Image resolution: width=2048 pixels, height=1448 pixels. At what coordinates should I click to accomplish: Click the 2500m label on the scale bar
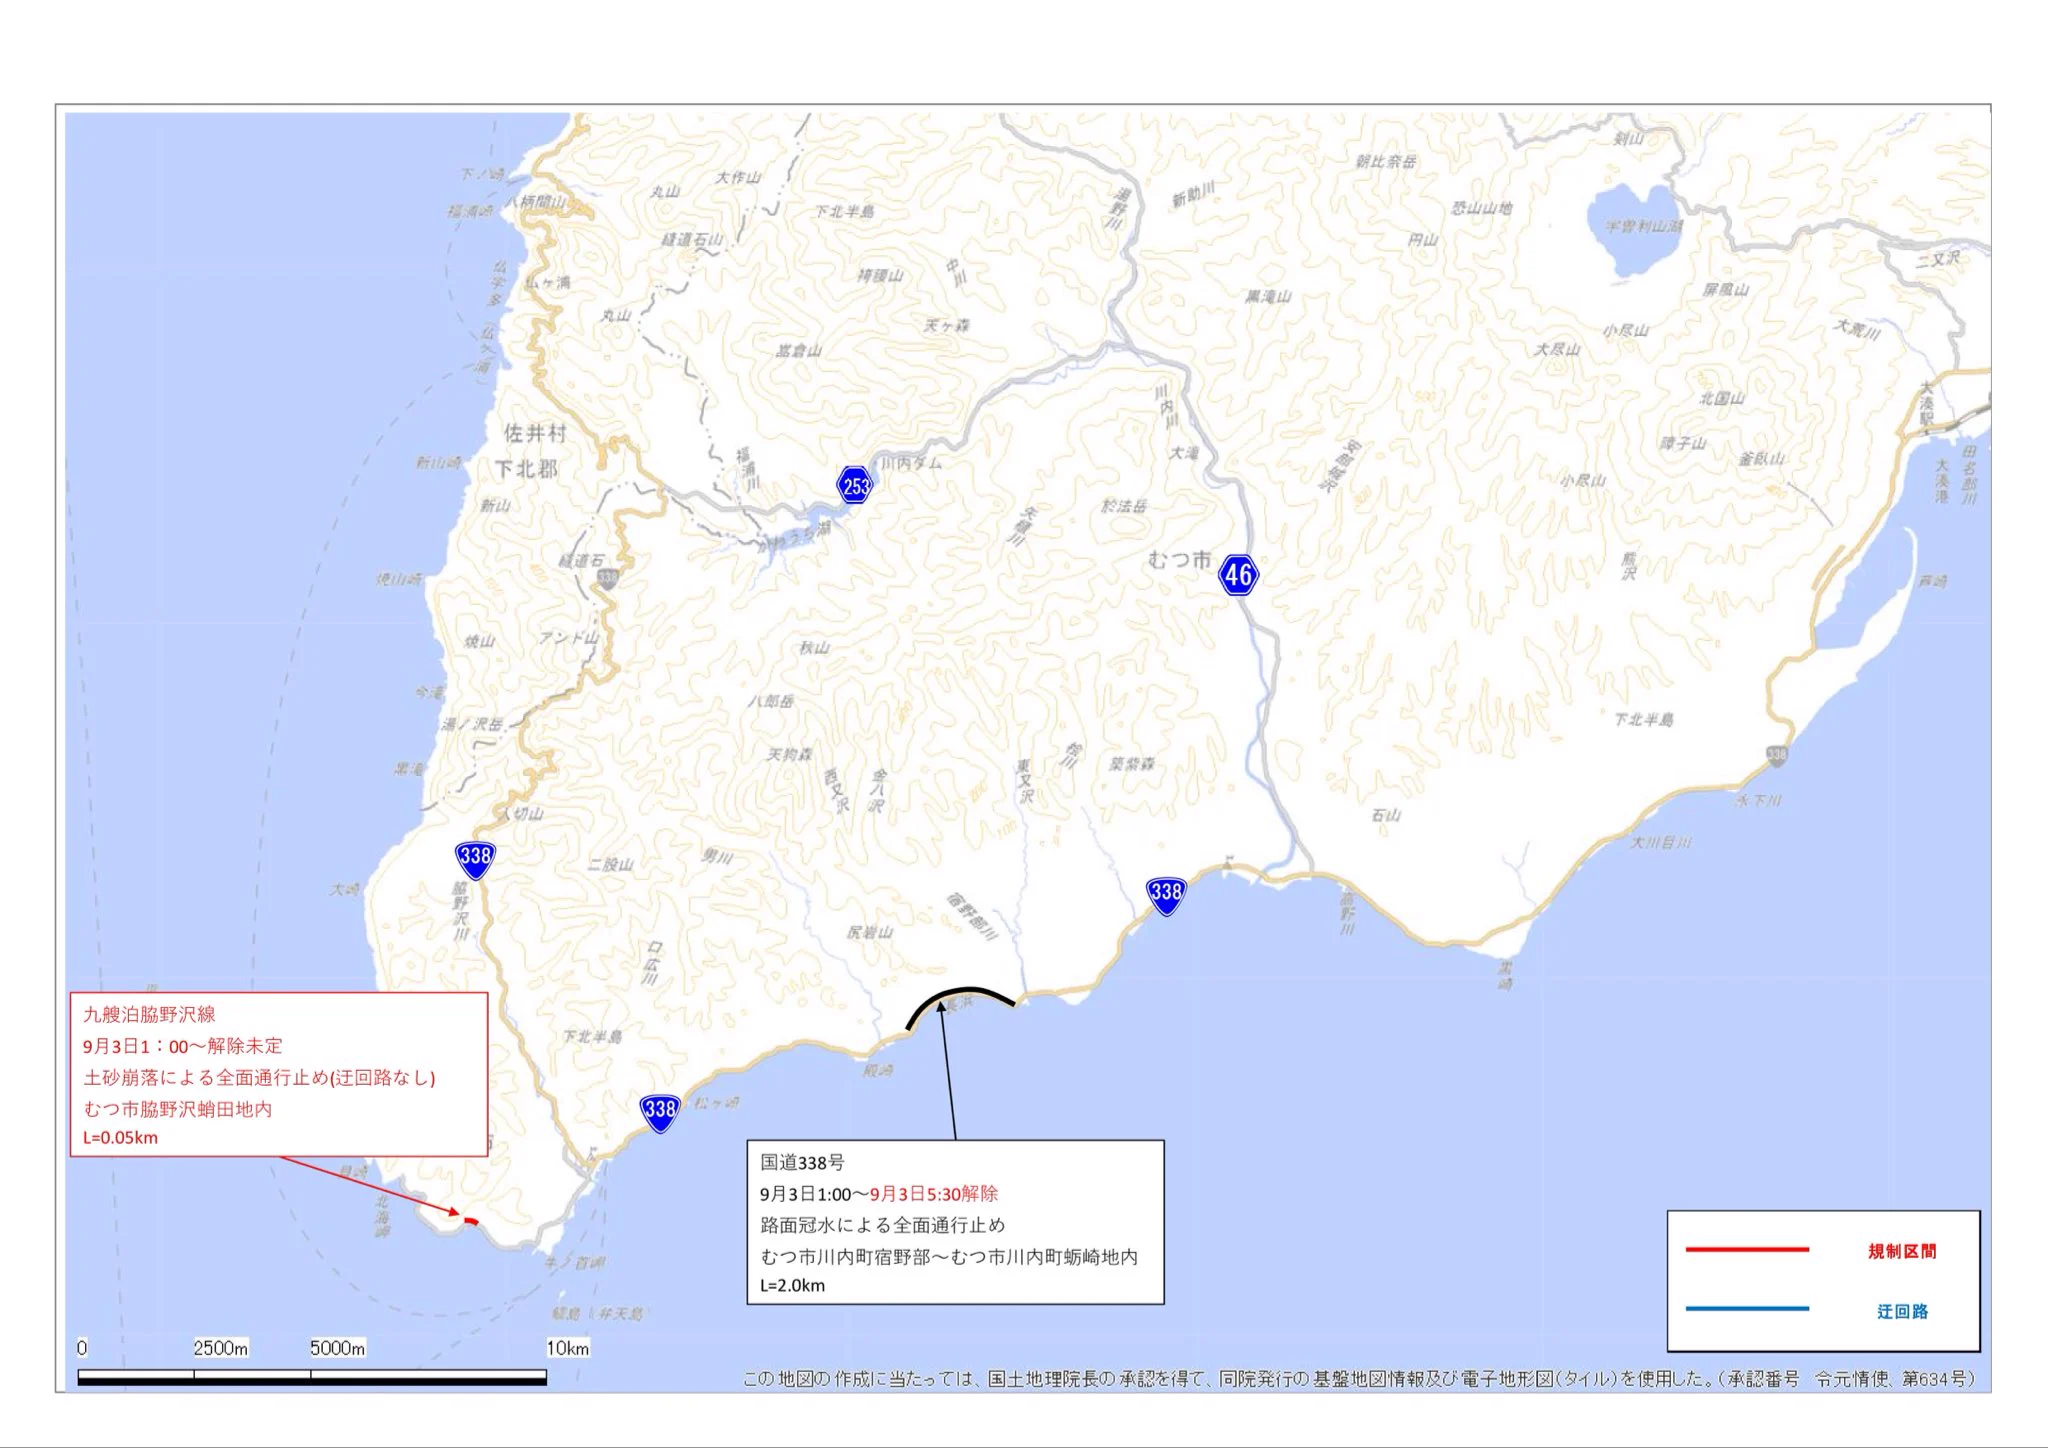click(x=220, y=1348)
